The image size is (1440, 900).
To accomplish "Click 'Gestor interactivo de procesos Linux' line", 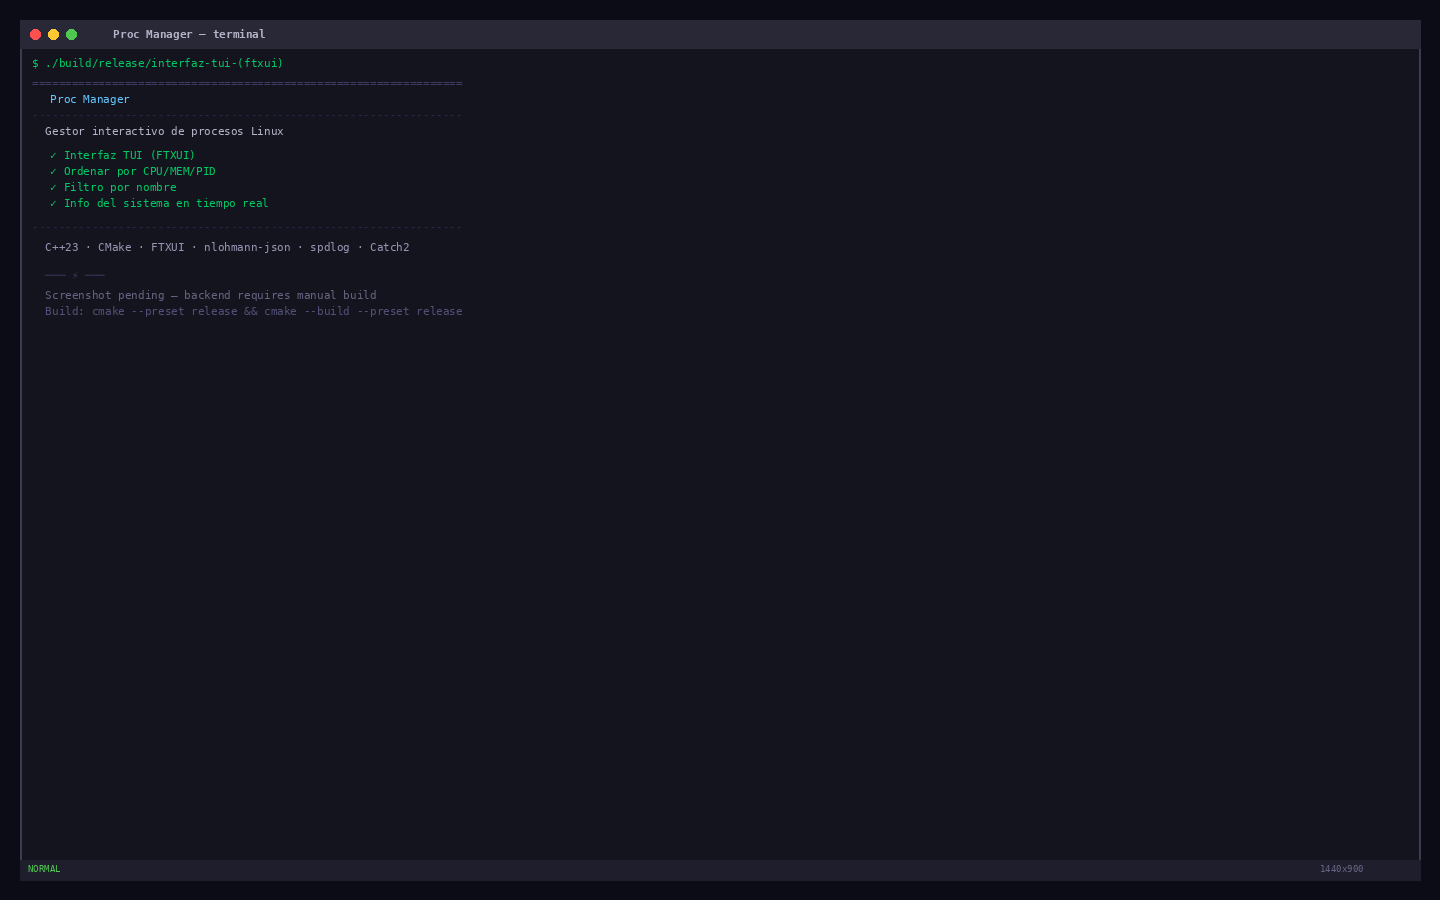I will [164, 131].
